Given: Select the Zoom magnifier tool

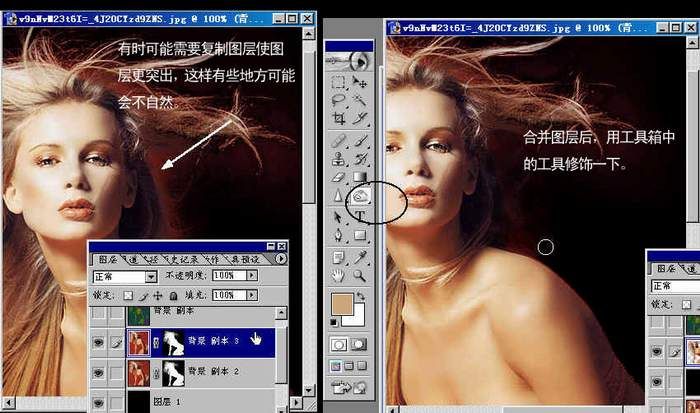Looking at the screenshot, I should (x=360, y=275).
